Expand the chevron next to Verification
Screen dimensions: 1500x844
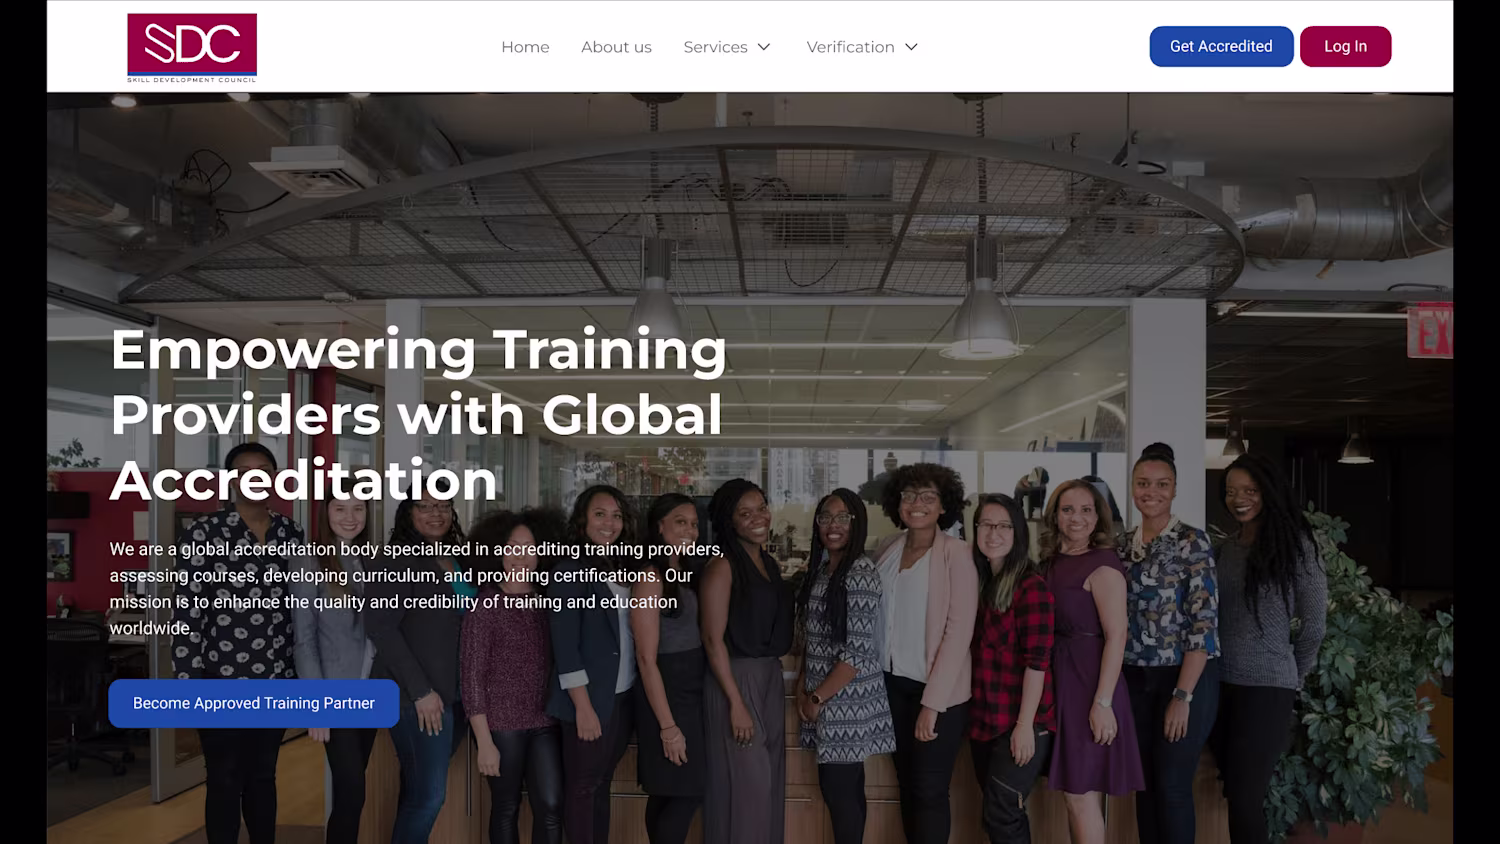coord(911,47)
